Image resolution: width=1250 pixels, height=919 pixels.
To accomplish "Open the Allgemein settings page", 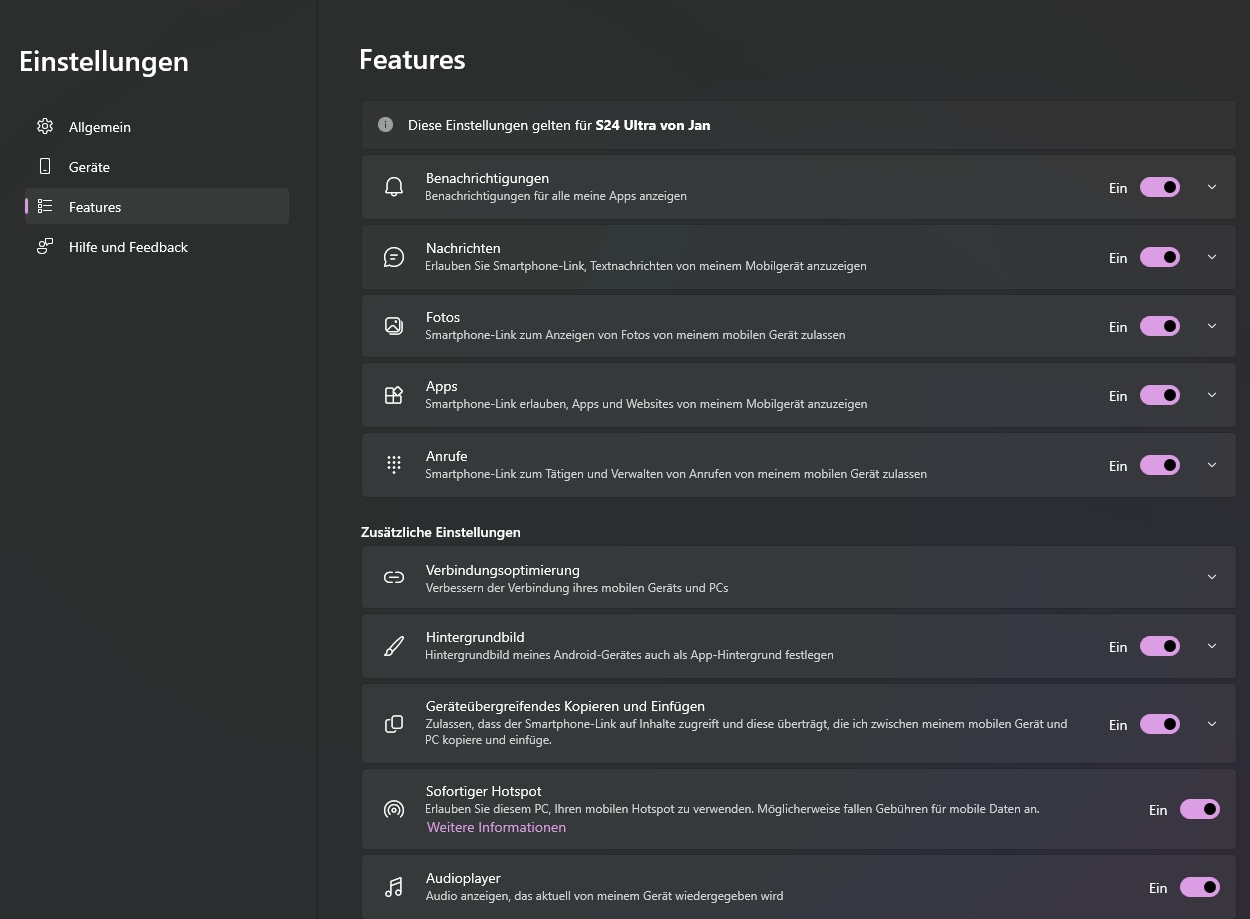I will click(100, 127).
